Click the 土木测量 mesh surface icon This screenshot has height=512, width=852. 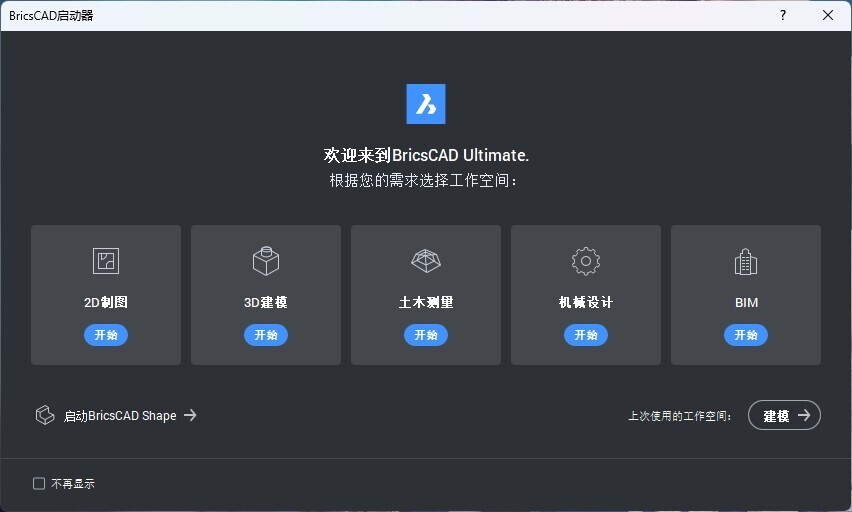[x=425, y=261]
